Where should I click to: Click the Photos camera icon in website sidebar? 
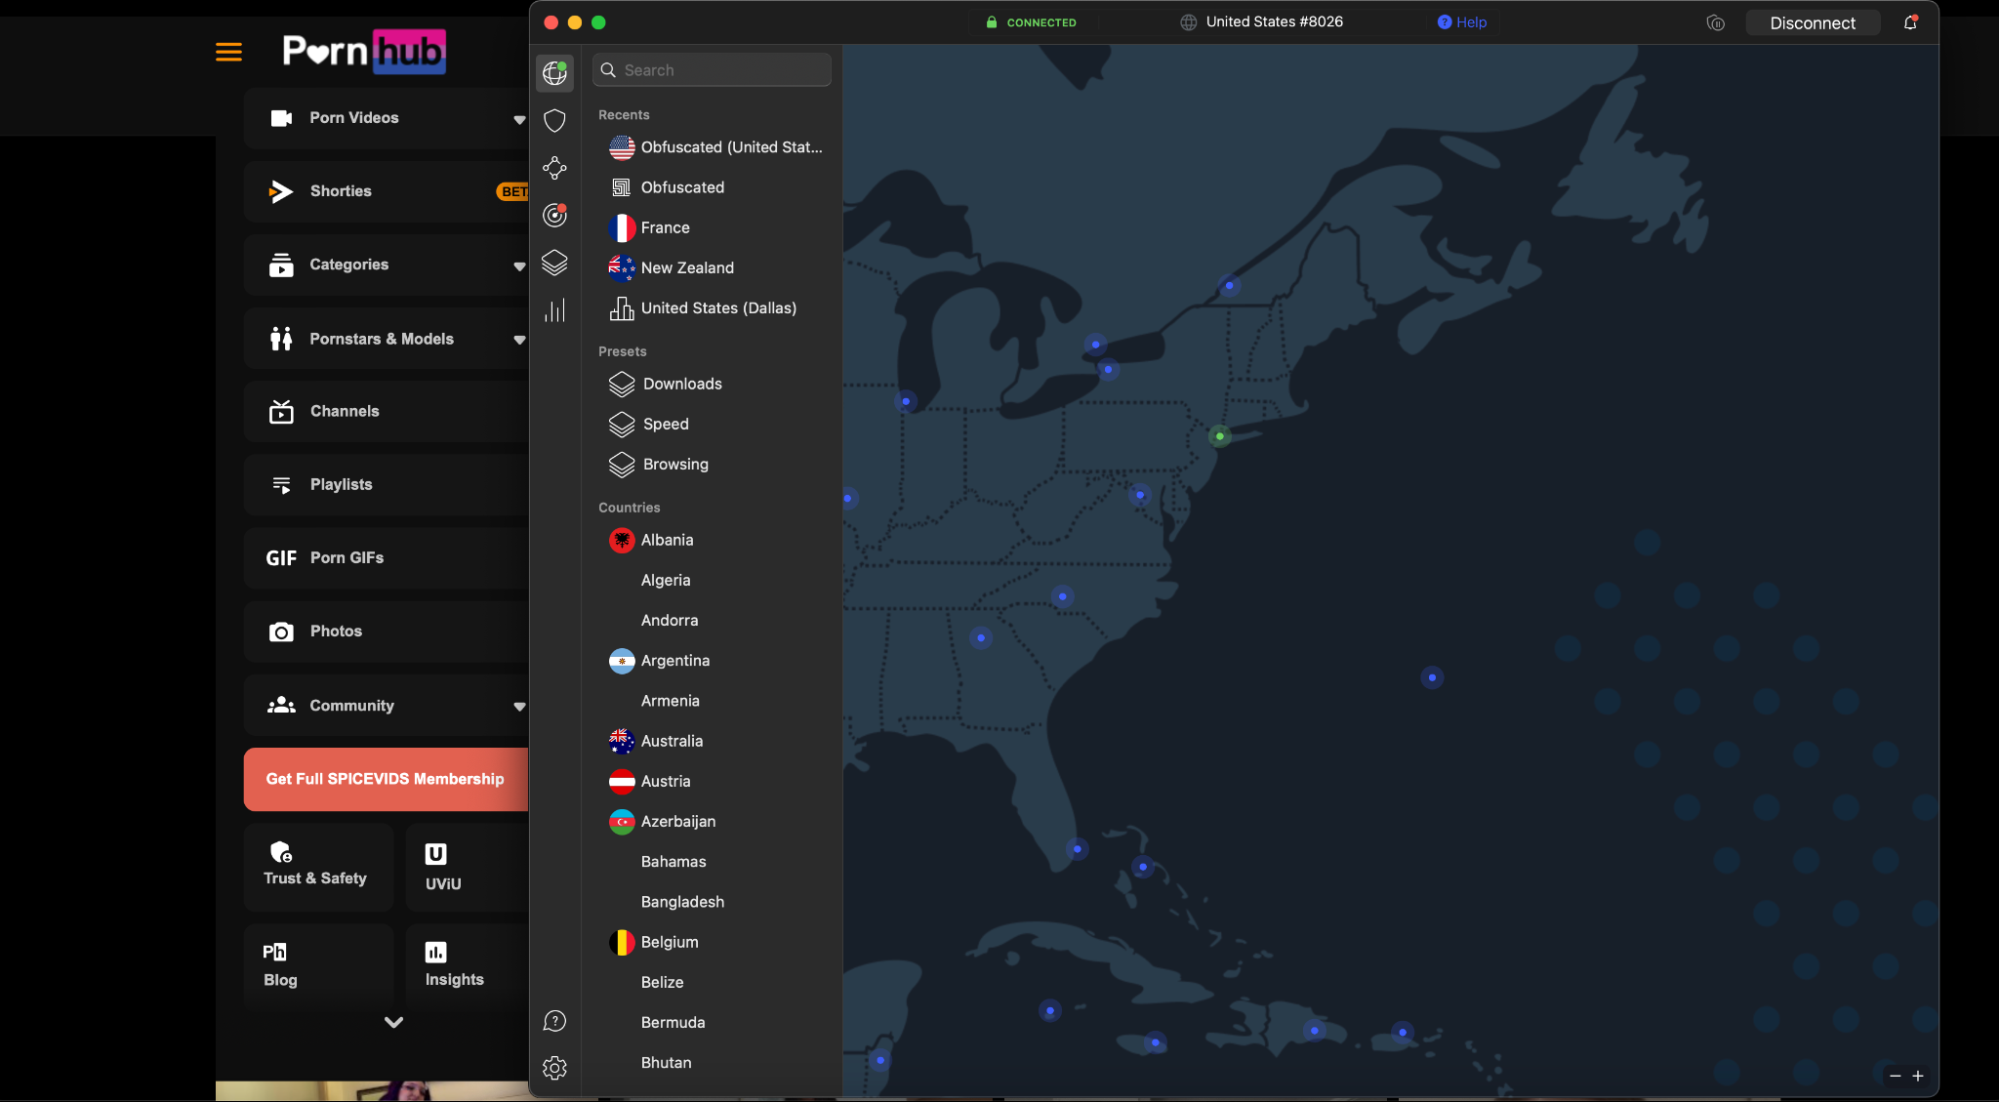click(281, 632)
